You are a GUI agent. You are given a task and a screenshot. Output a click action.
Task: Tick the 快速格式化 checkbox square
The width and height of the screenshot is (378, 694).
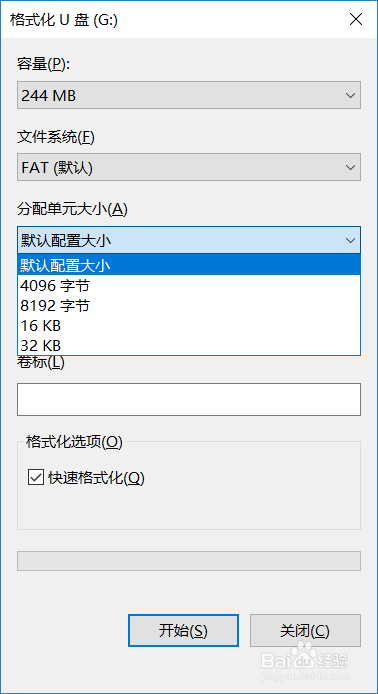pyautogui.click(x=36, y=478)
